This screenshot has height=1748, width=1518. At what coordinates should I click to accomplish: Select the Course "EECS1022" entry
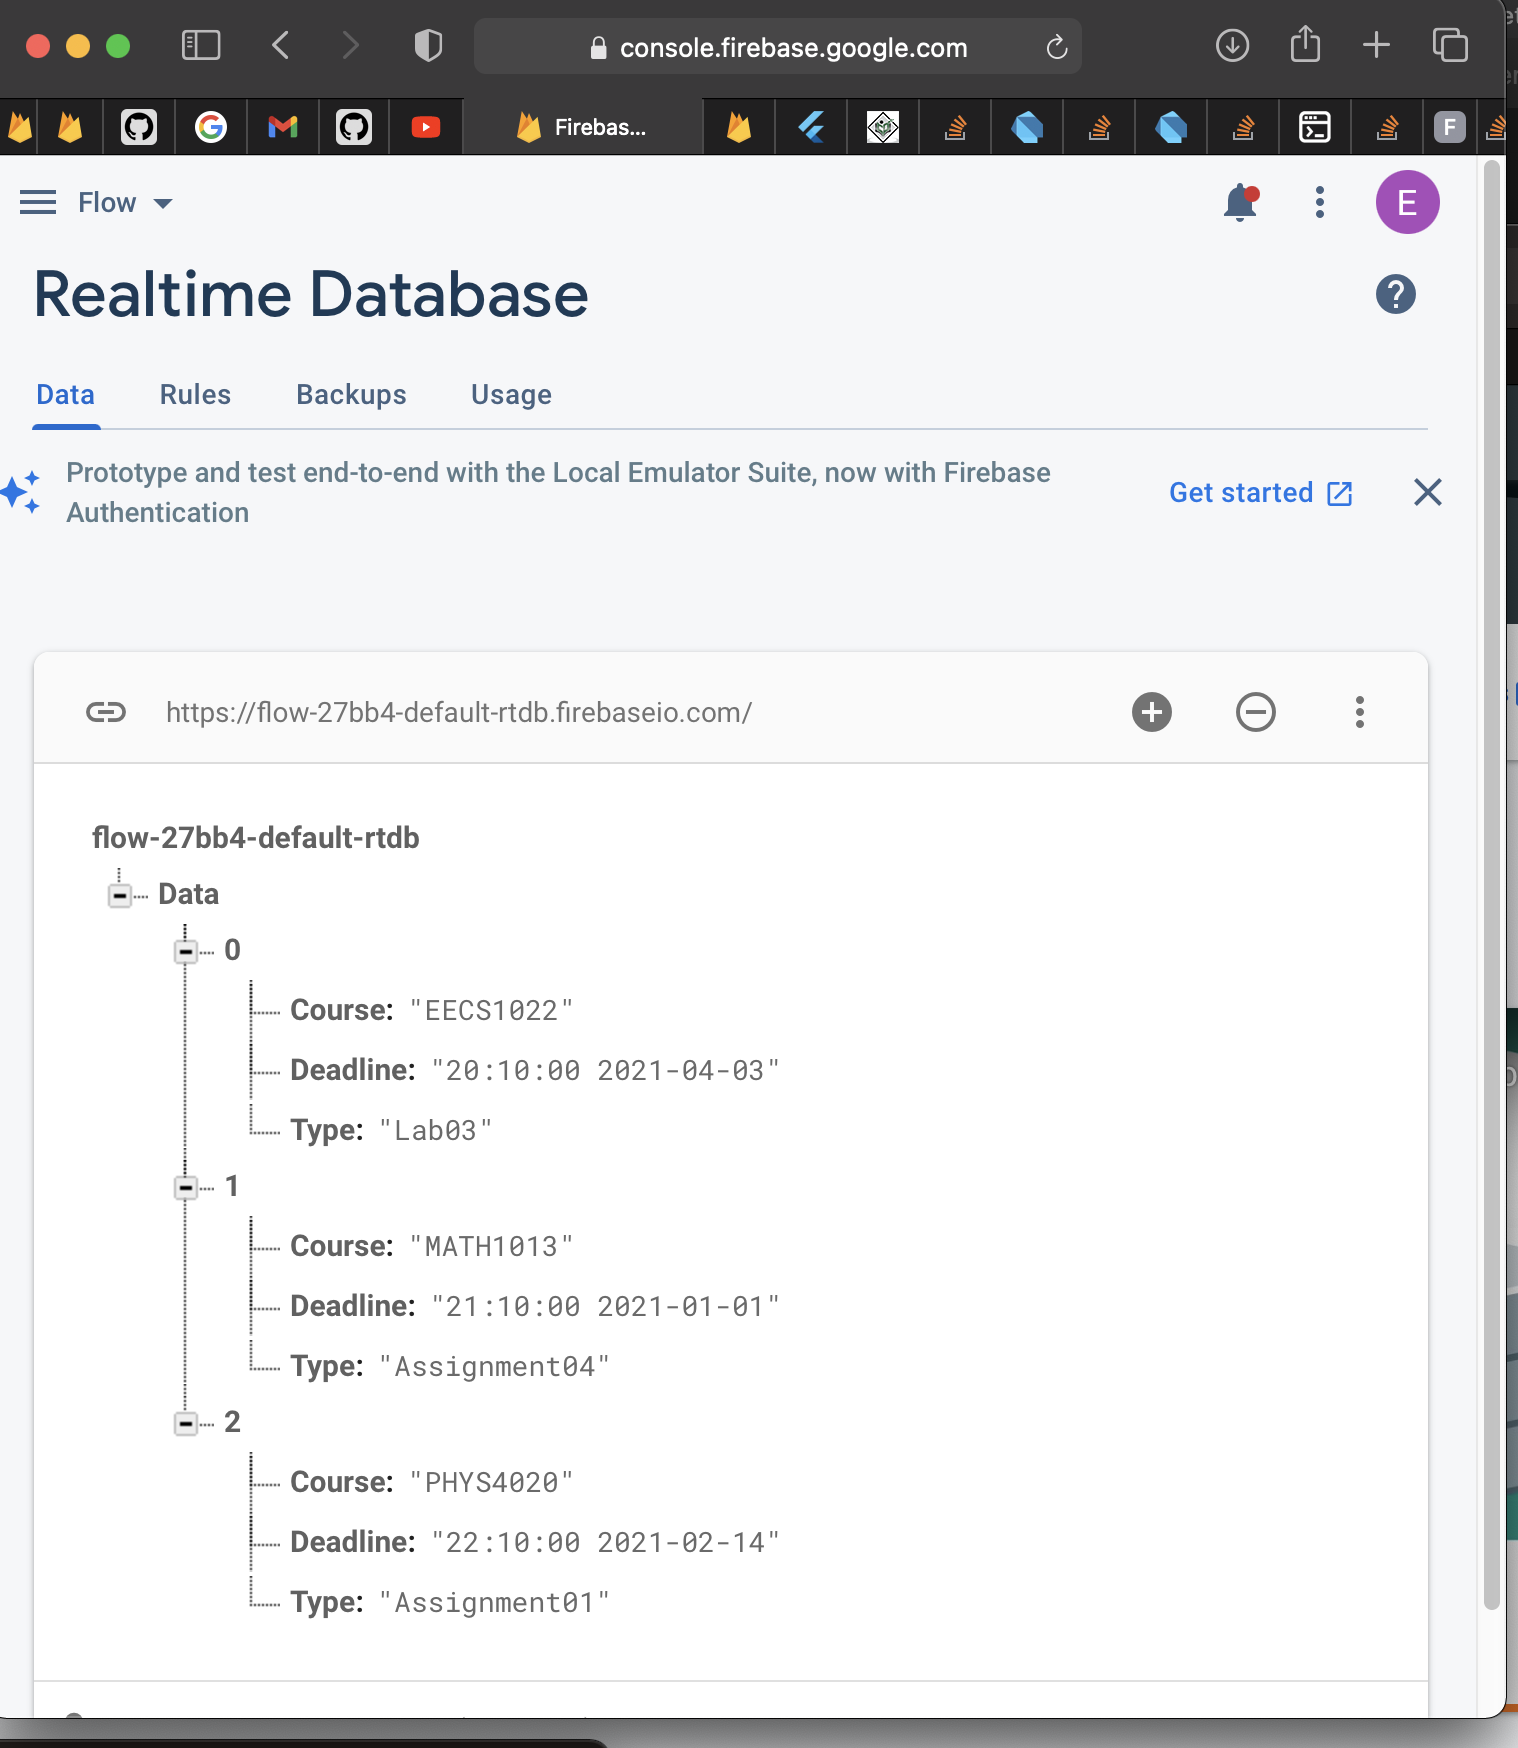coord(431,1010)
